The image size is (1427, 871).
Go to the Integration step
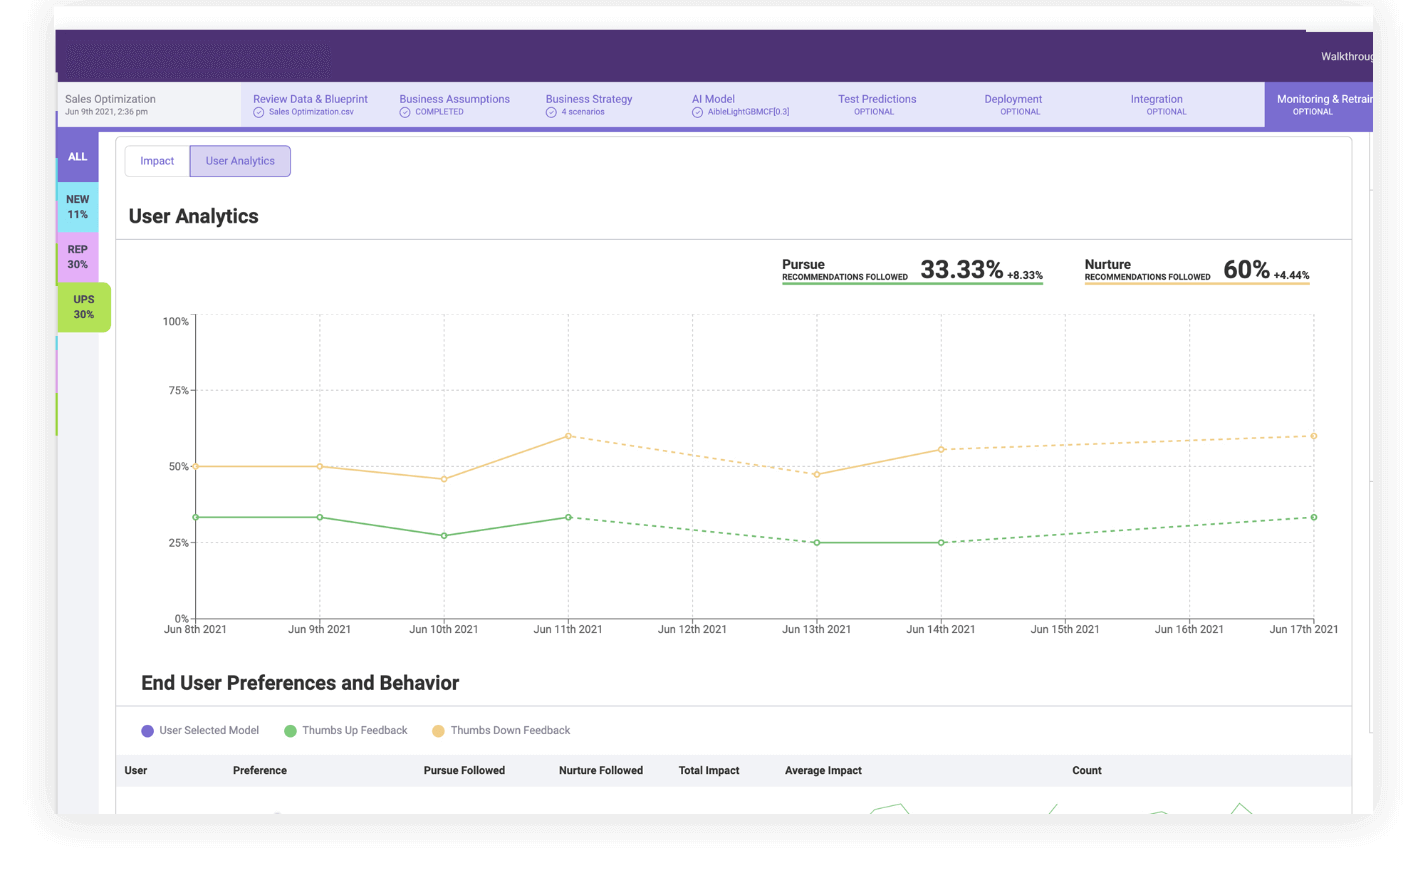(1157, 104)
